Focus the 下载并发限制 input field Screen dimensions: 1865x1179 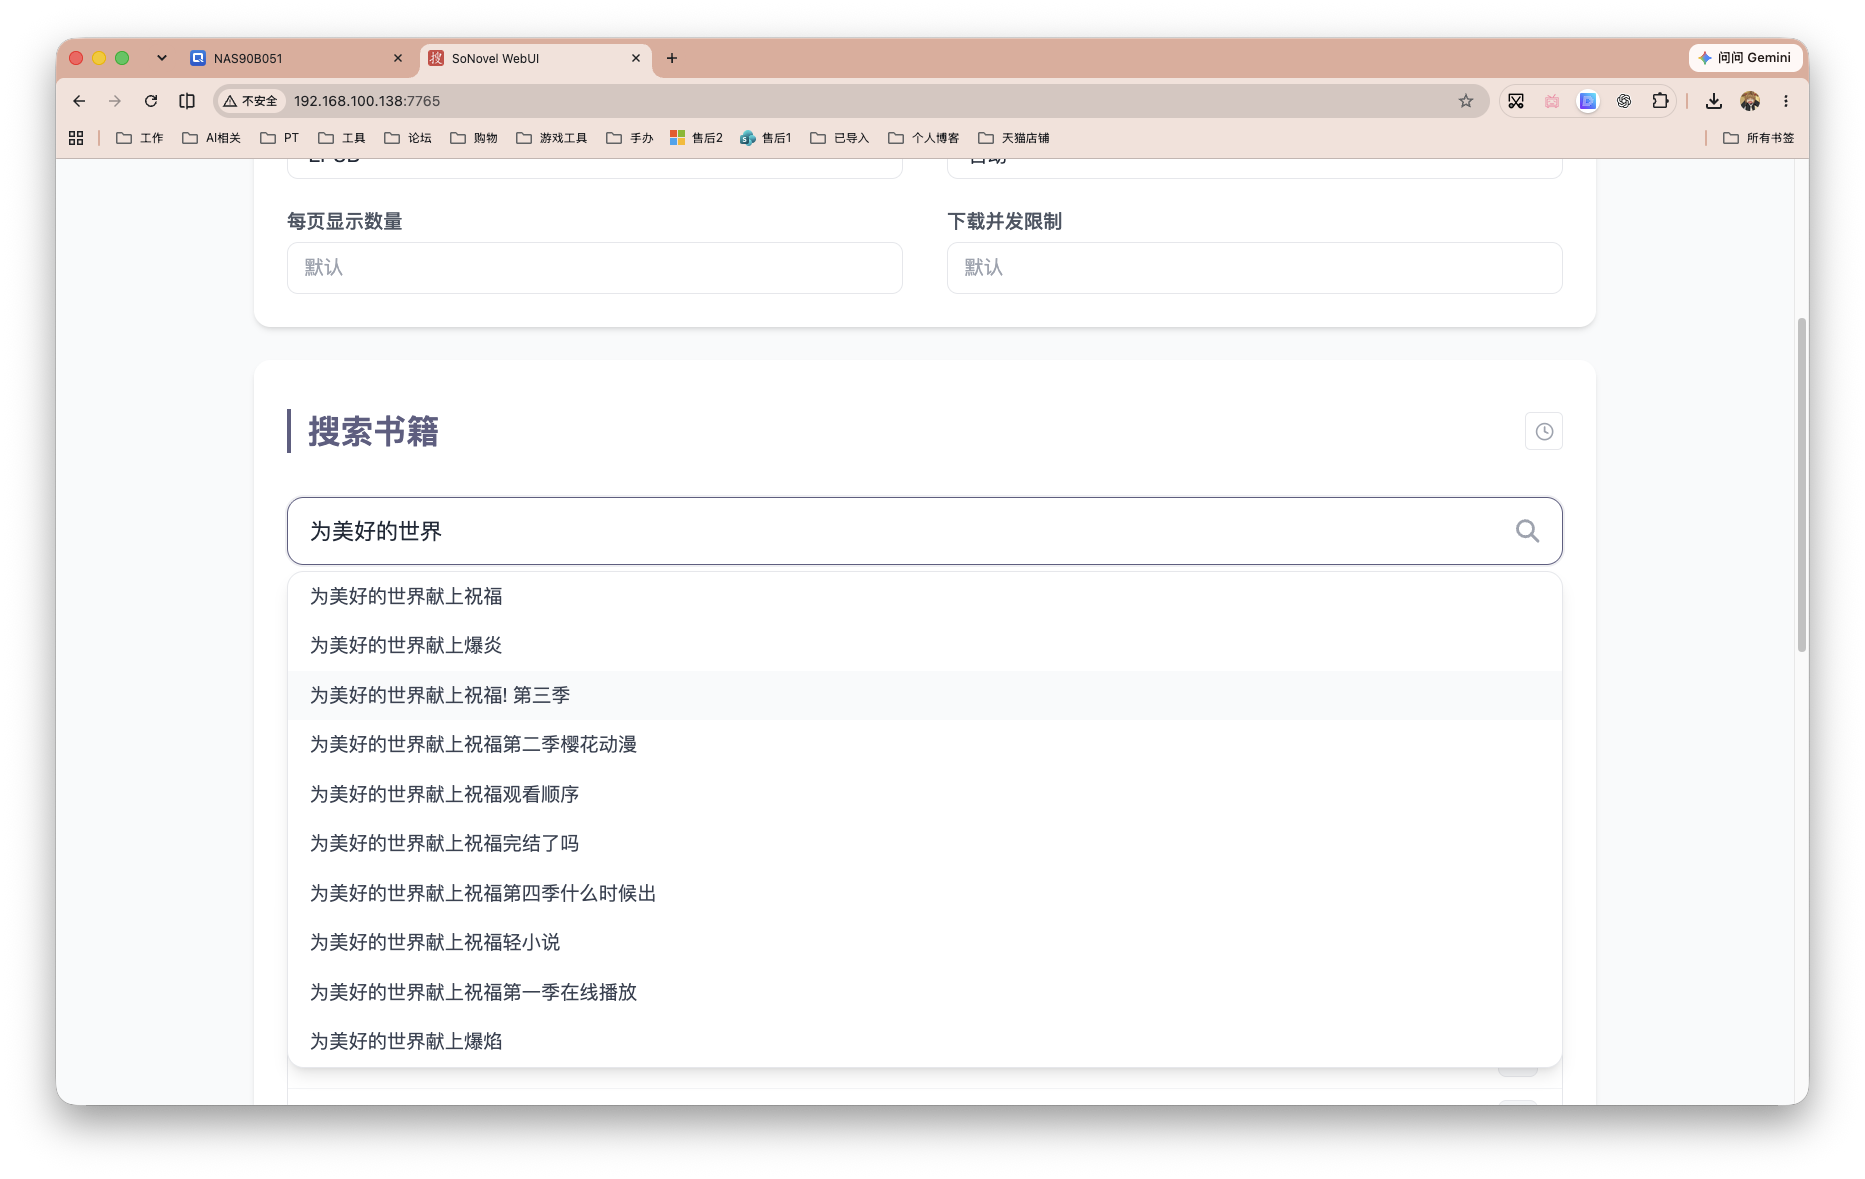click(1255, 268)
